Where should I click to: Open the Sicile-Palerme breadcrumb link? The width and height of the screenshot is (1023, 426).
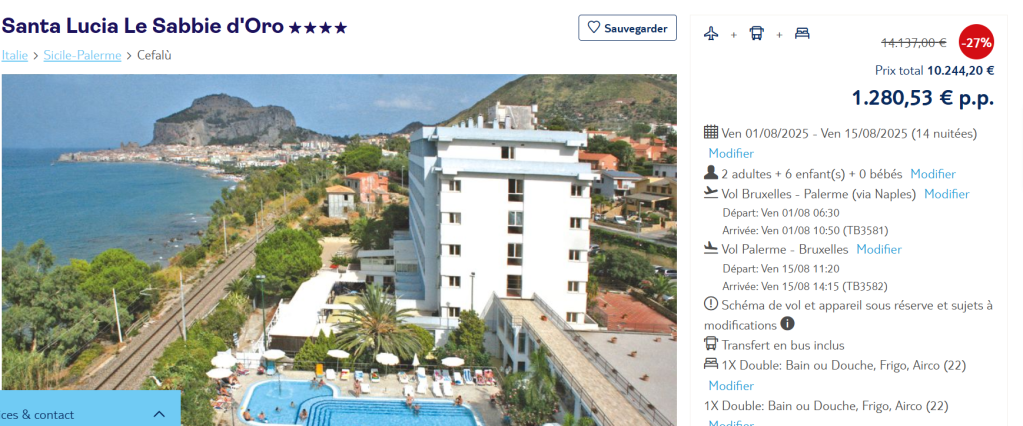tap(82, 55)
